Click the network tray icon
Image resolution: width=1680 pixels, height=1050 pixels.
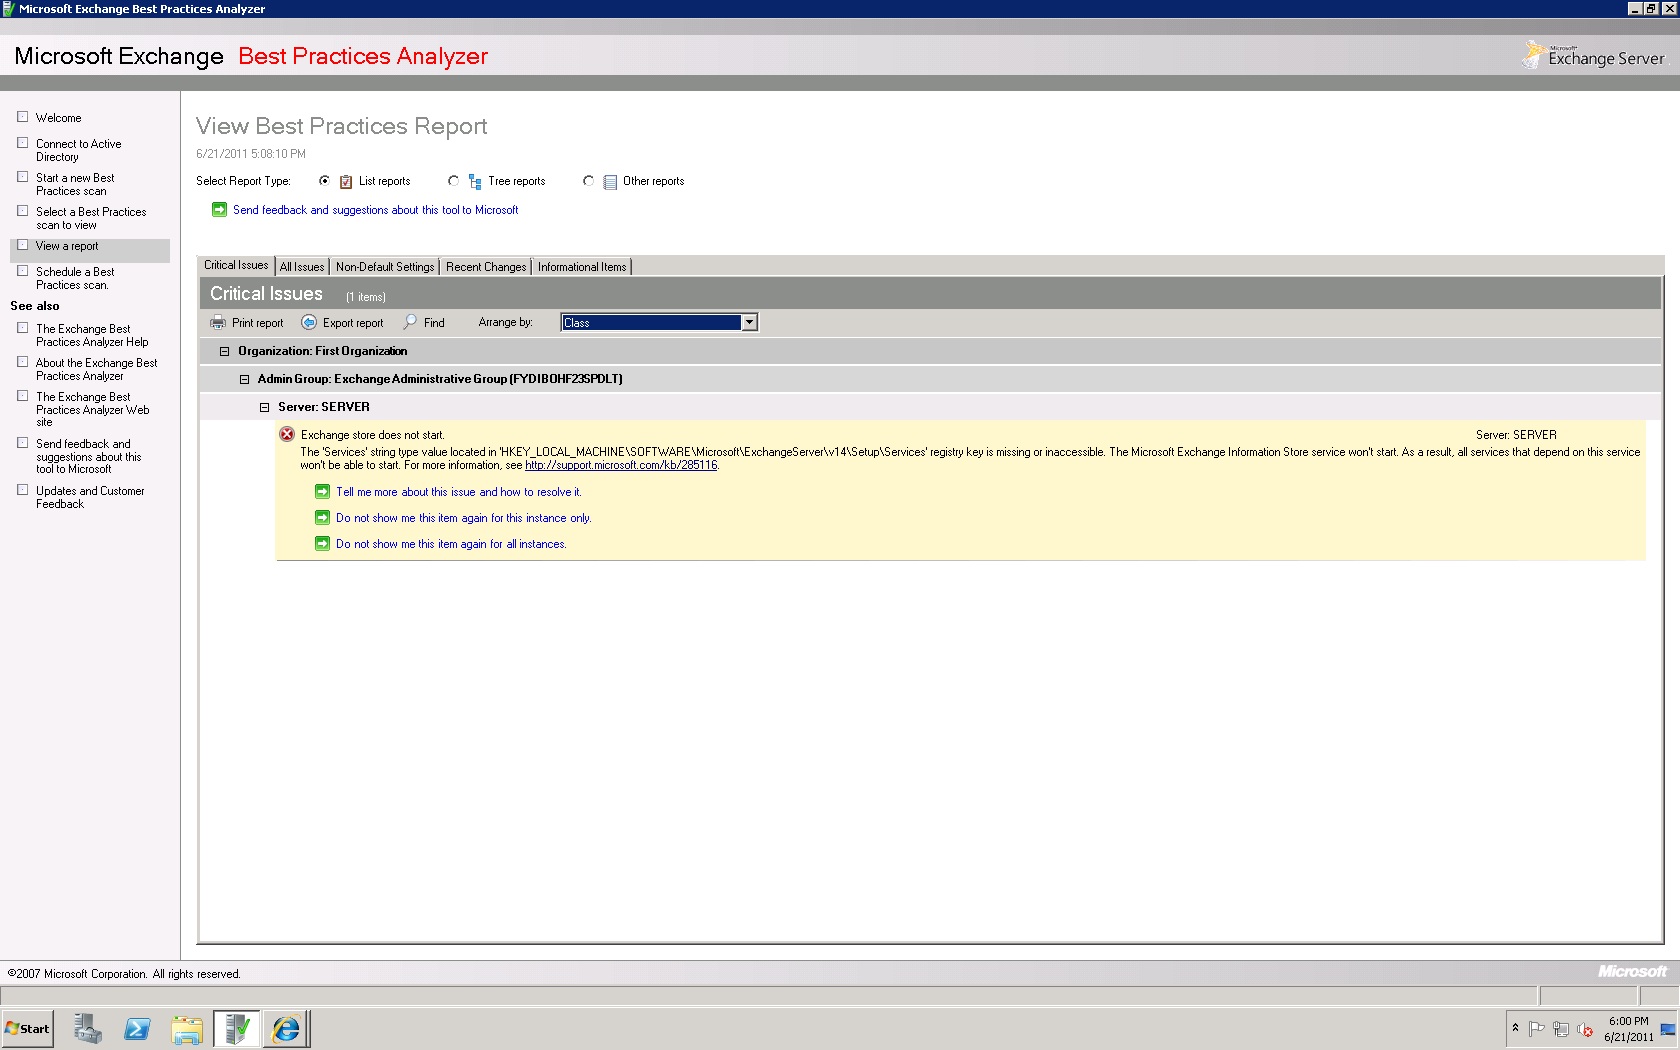tap(1561, 1028)
